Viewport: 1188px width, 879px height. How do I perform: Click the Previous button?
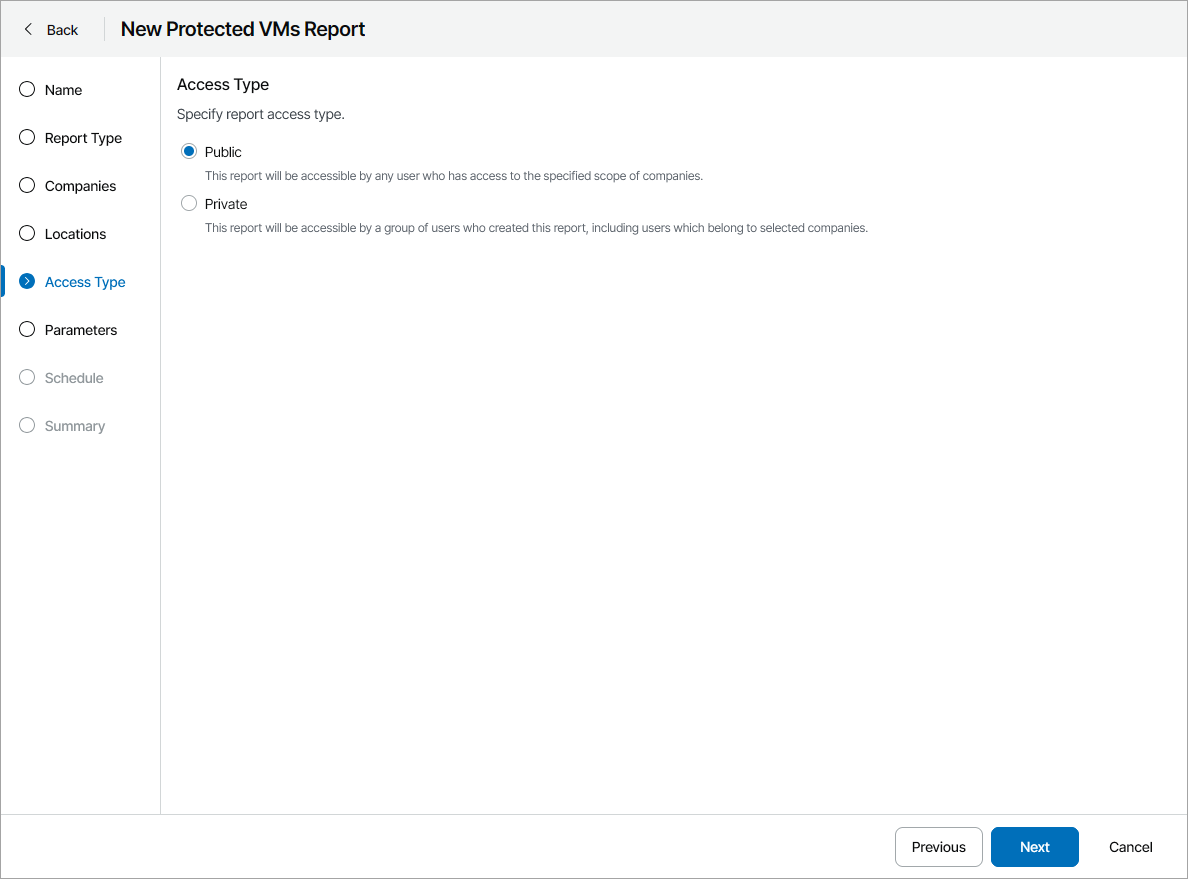click(938, 847)
